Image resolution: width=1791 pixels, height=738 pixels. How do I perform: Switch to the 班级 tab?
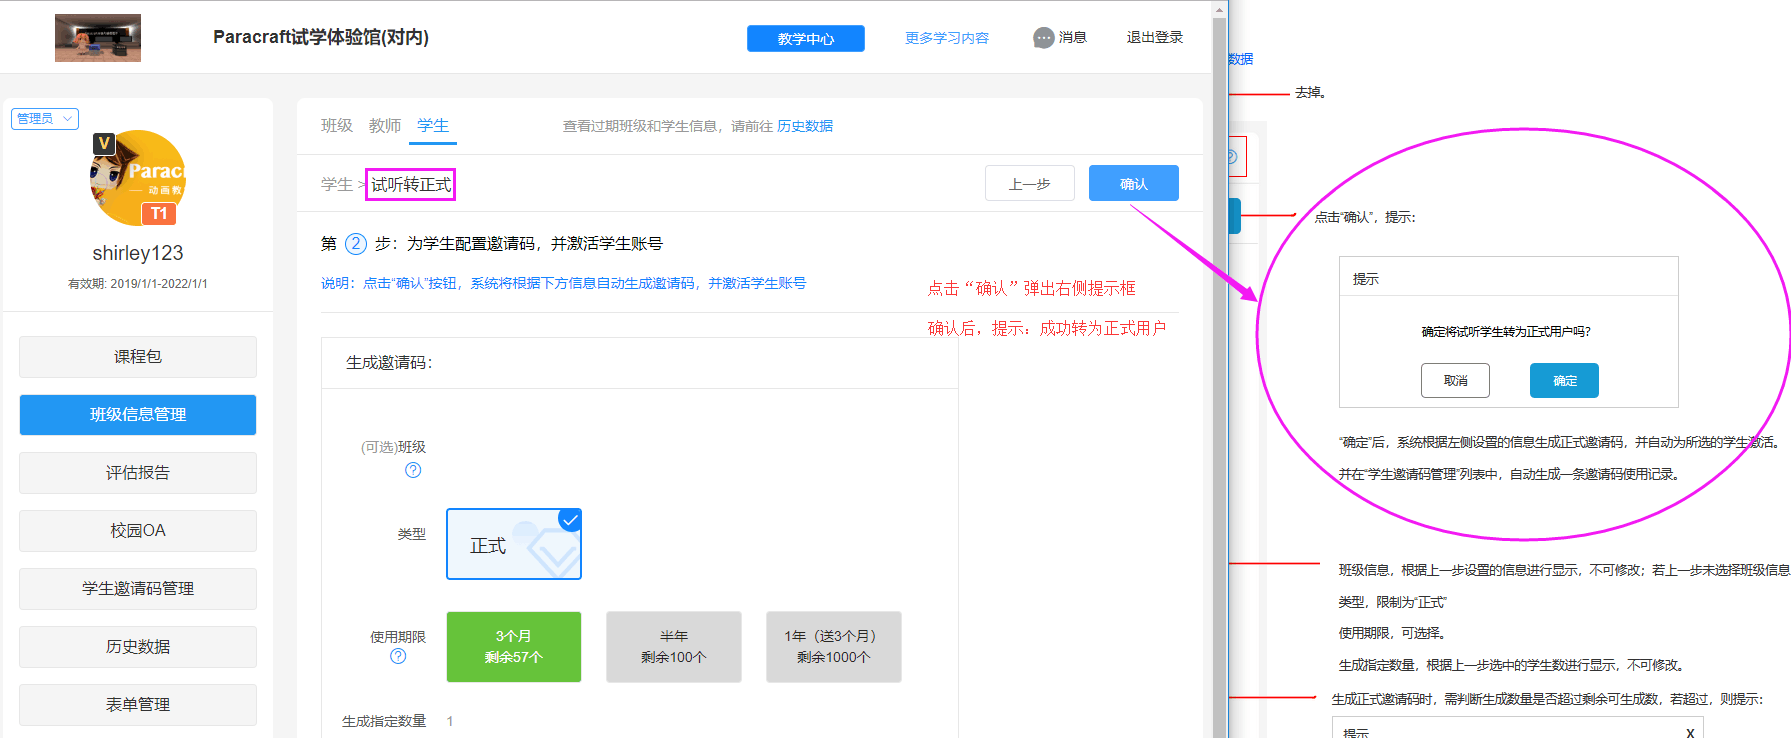337,125
